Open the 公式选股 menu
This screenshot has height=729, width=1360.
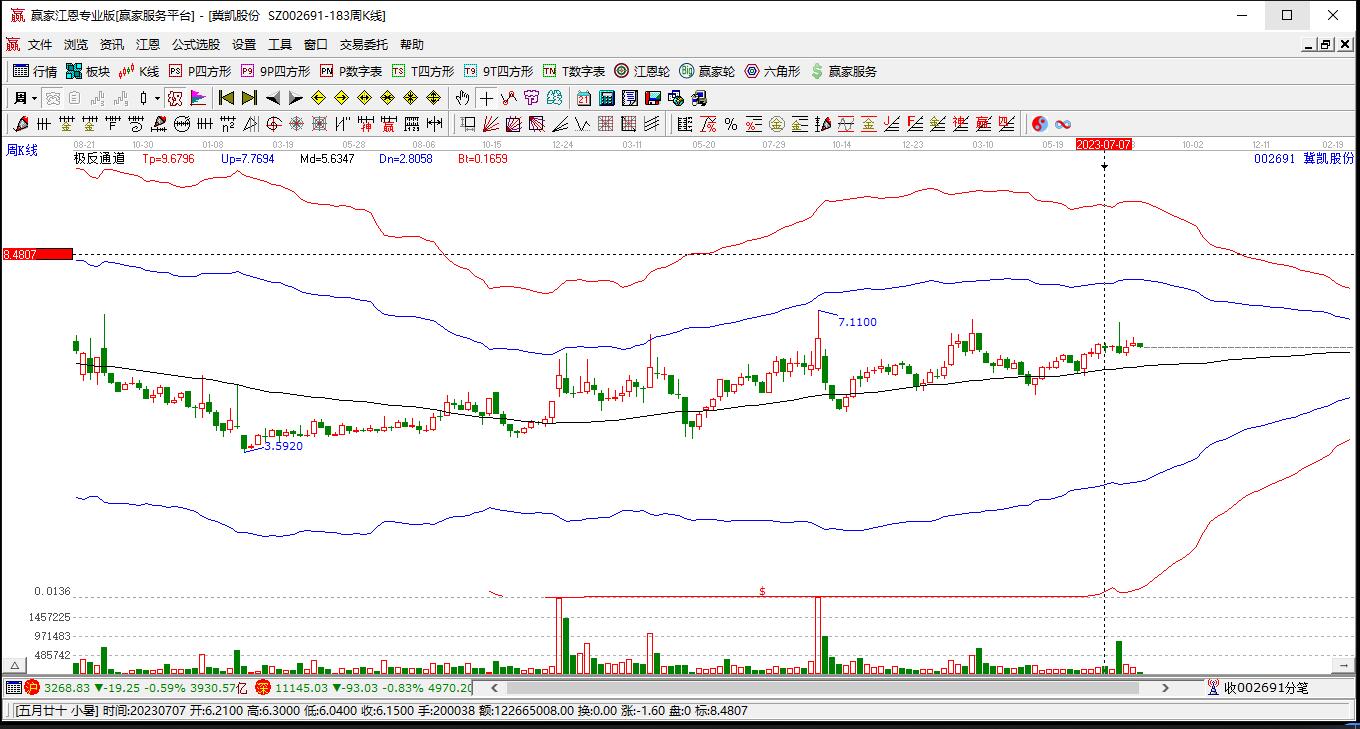[195, 45]
